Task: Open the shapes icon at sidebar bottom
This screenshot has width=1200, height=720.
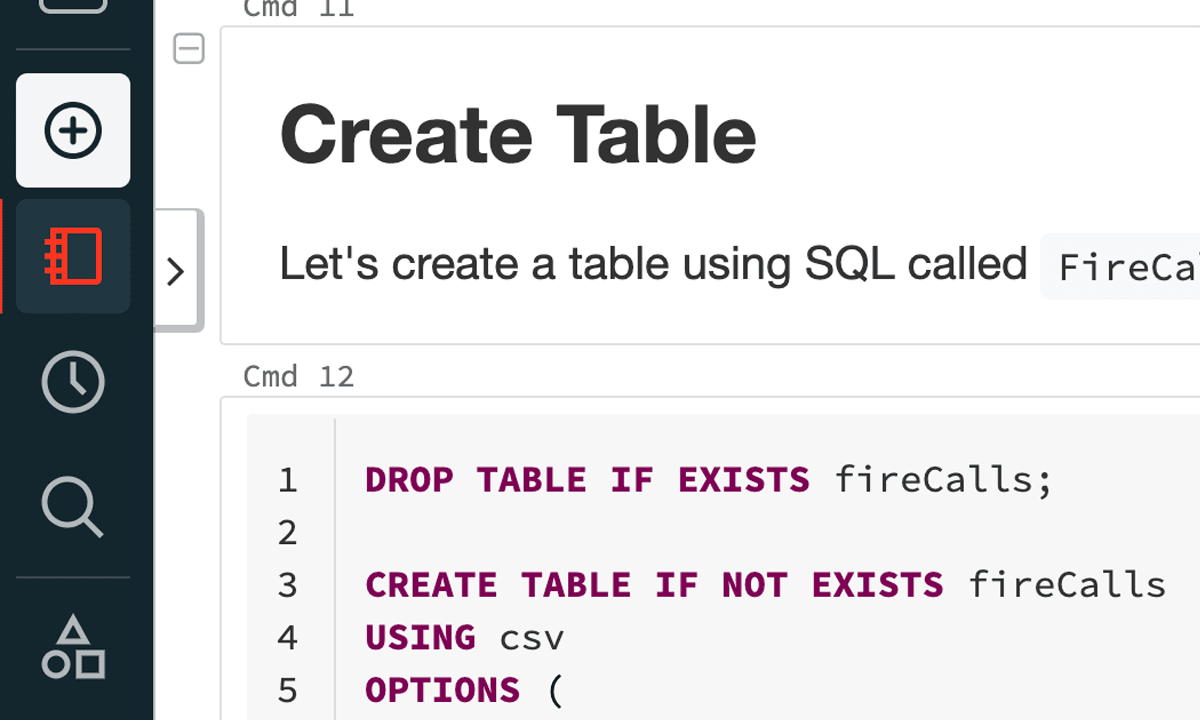Action: coord(73,647)
